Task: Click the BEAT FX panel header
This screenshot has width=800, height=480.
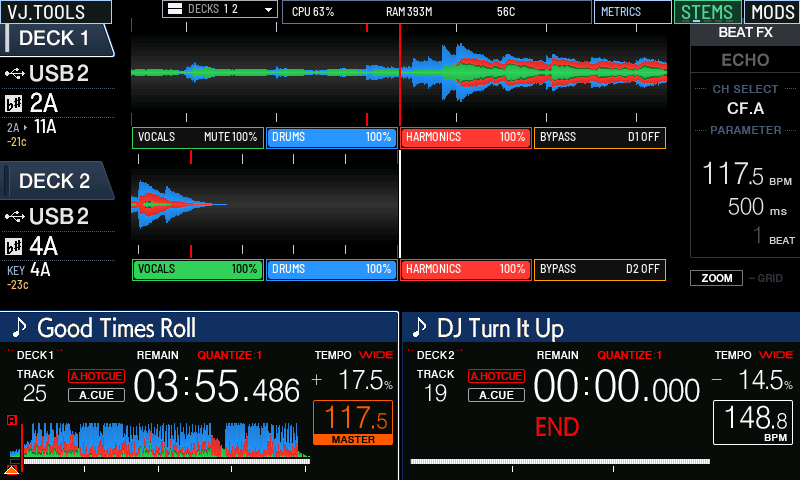Action: pos(745,33)
